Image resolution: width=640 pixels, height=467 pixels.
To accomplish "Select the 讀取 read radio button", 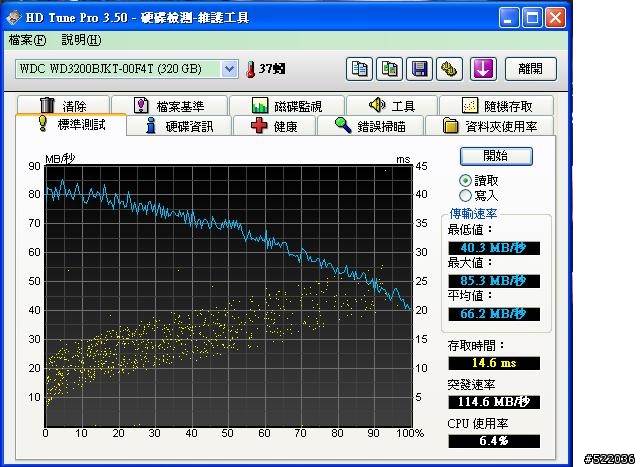I will [465, 180].
